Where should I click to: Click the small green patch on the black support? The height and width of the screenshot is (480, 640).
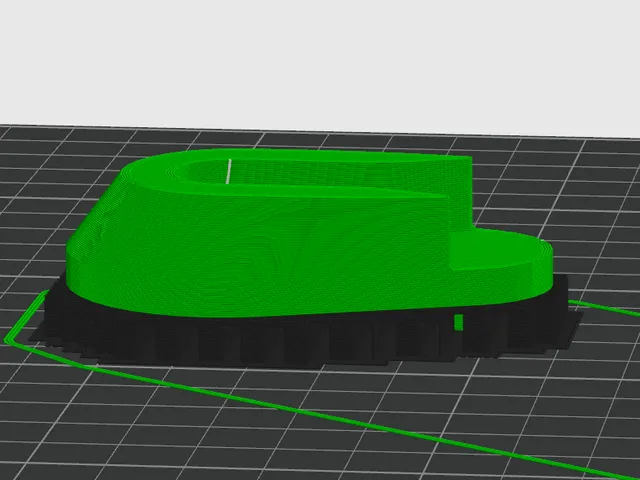(x=458, y=322)
